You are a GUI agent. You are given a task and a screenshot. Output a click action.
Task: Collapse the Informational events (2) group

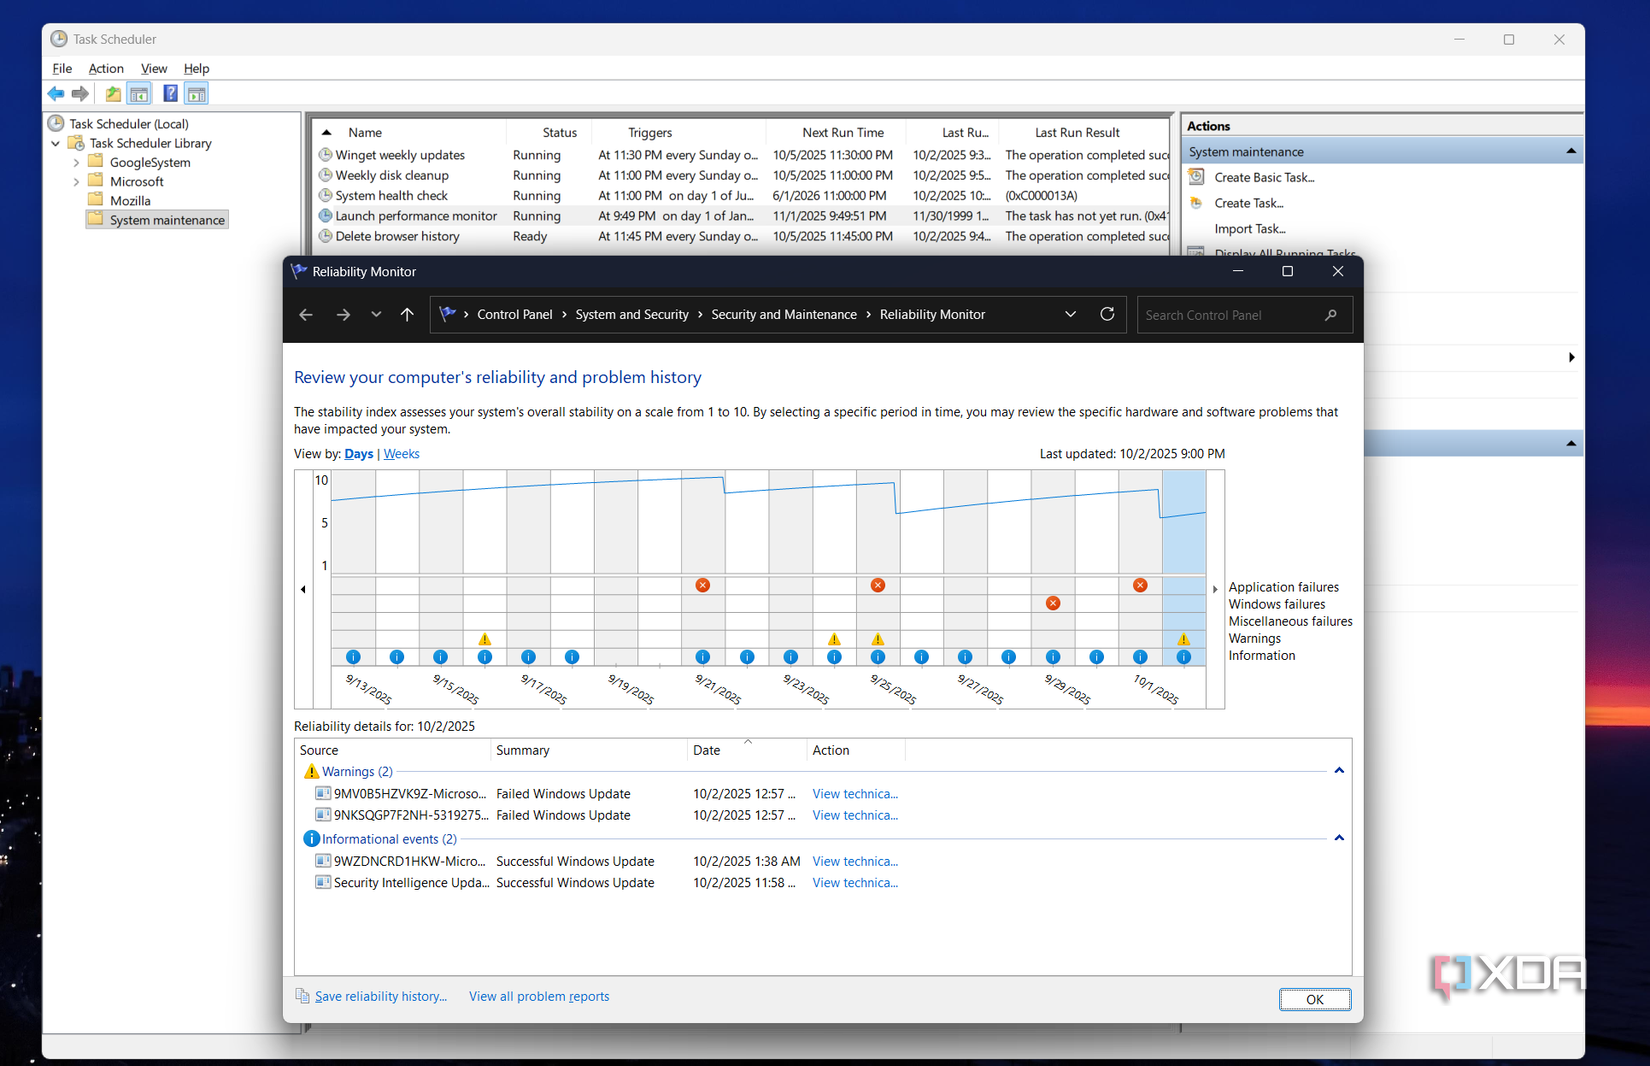(x=1339, y=838)
